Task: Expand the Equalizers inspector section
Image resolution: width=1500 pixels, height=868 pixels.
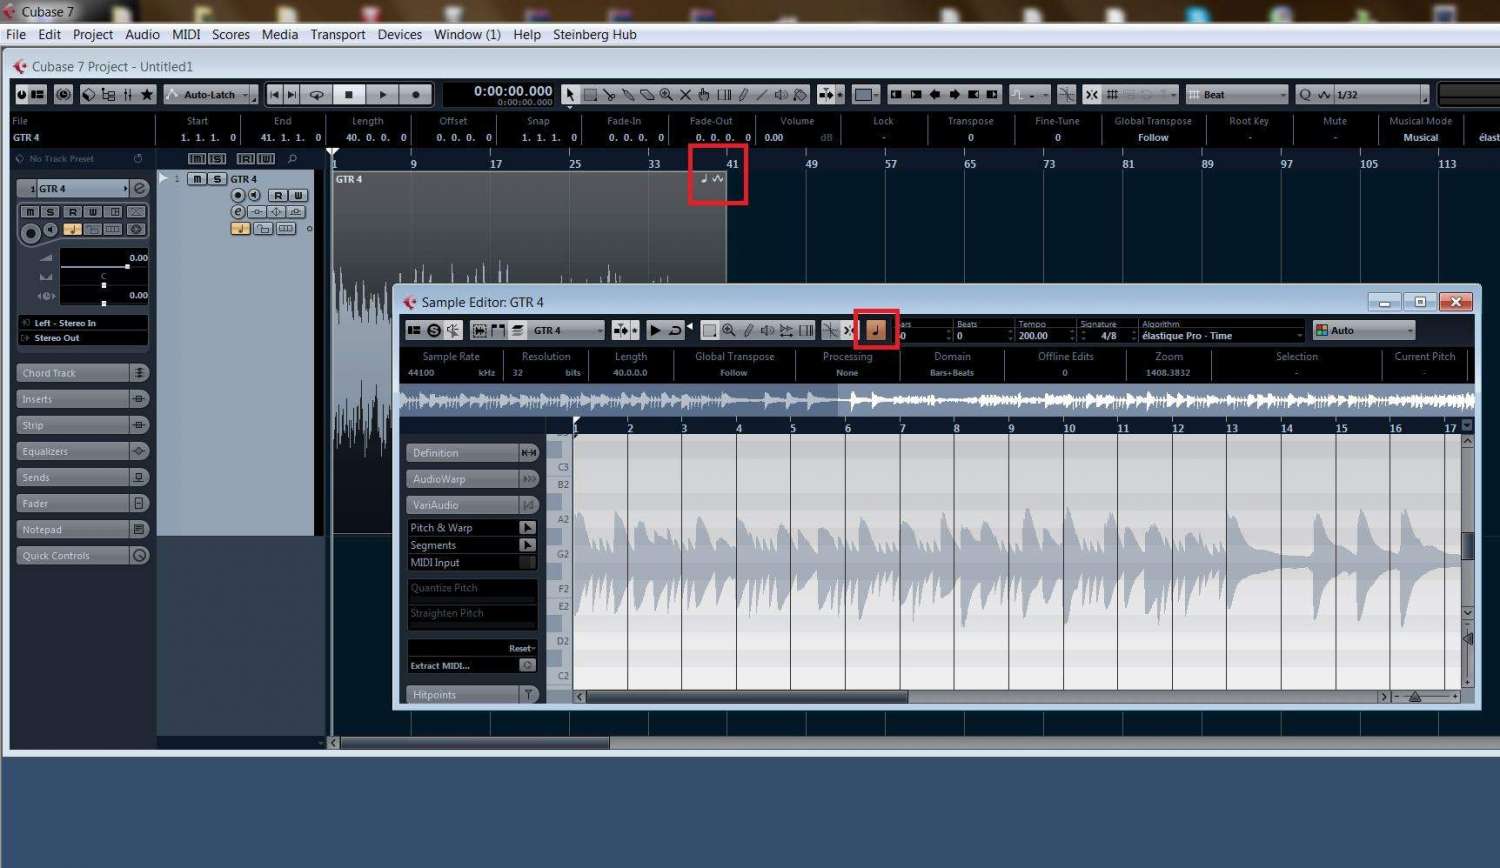Action: [83, 451]
